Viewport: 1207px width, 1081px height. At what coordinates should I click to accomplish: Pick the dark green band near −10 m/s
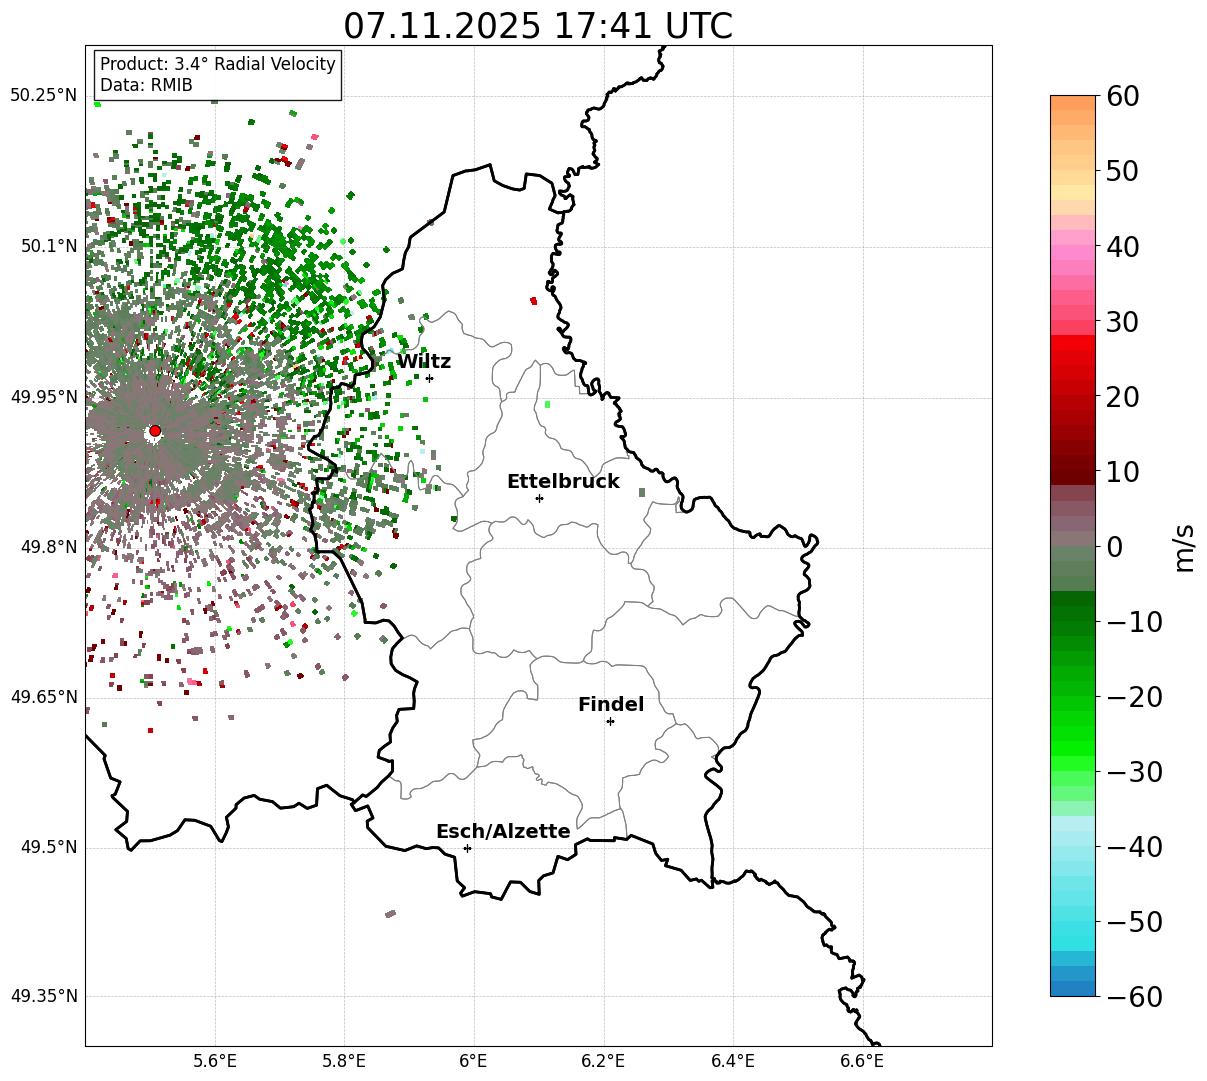click(1073, 614)
